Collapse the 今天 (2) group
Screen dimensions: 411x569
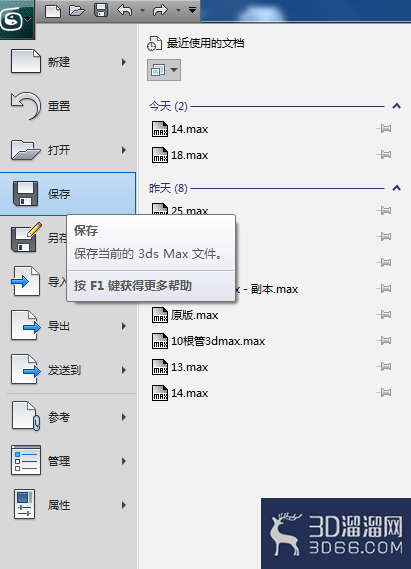pos(396,106)
